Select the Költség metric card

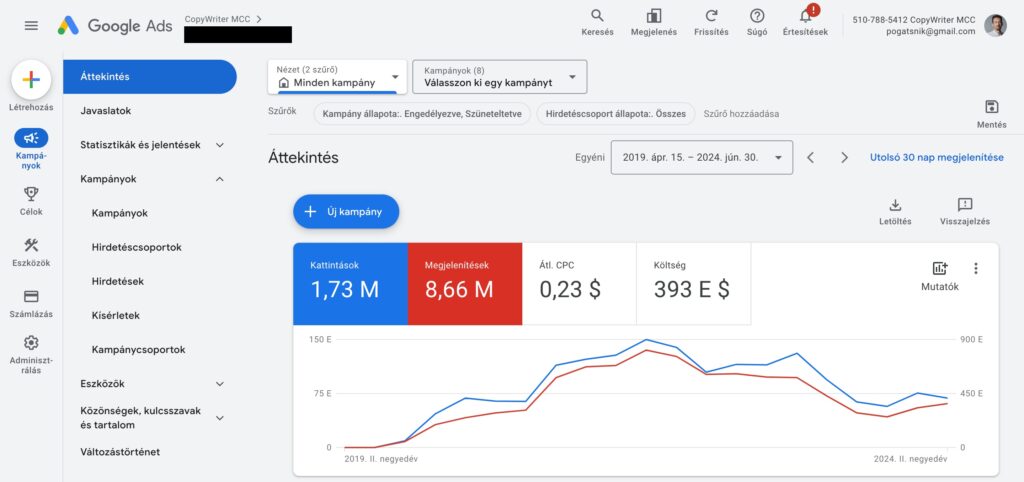[x=694, y=284]
